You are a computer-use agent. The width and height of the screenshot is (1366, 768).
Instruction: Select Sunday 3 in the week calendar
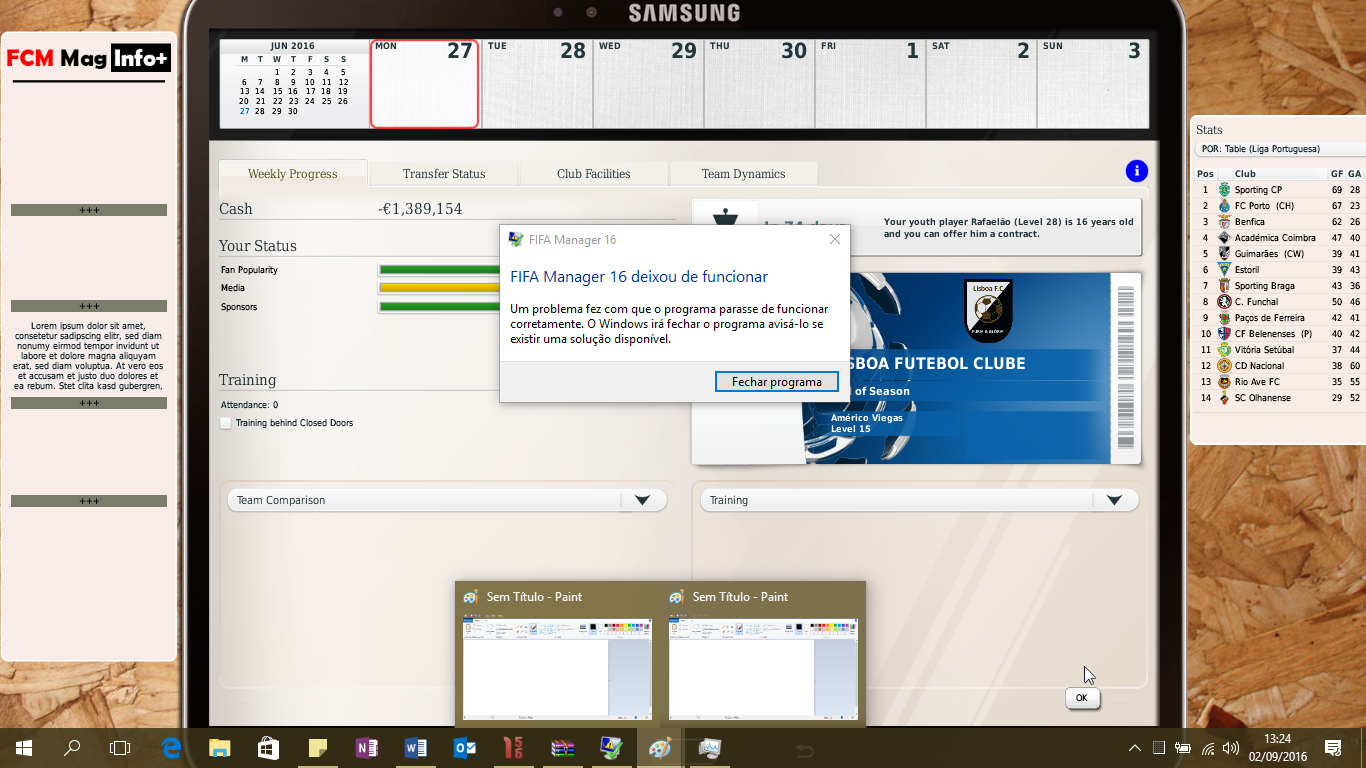(1092, 84)
